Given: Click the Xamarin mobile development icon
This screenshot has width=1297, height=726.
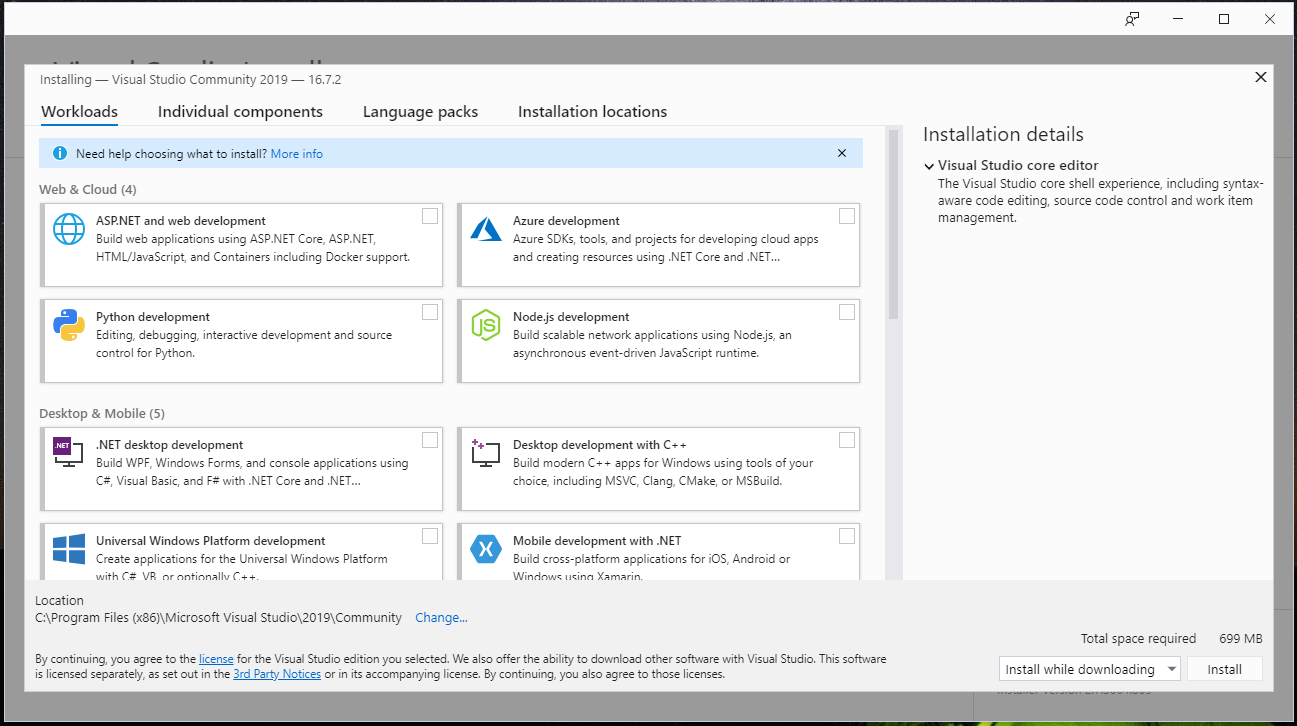Looking at the screenshot, I should pos(486,549).
